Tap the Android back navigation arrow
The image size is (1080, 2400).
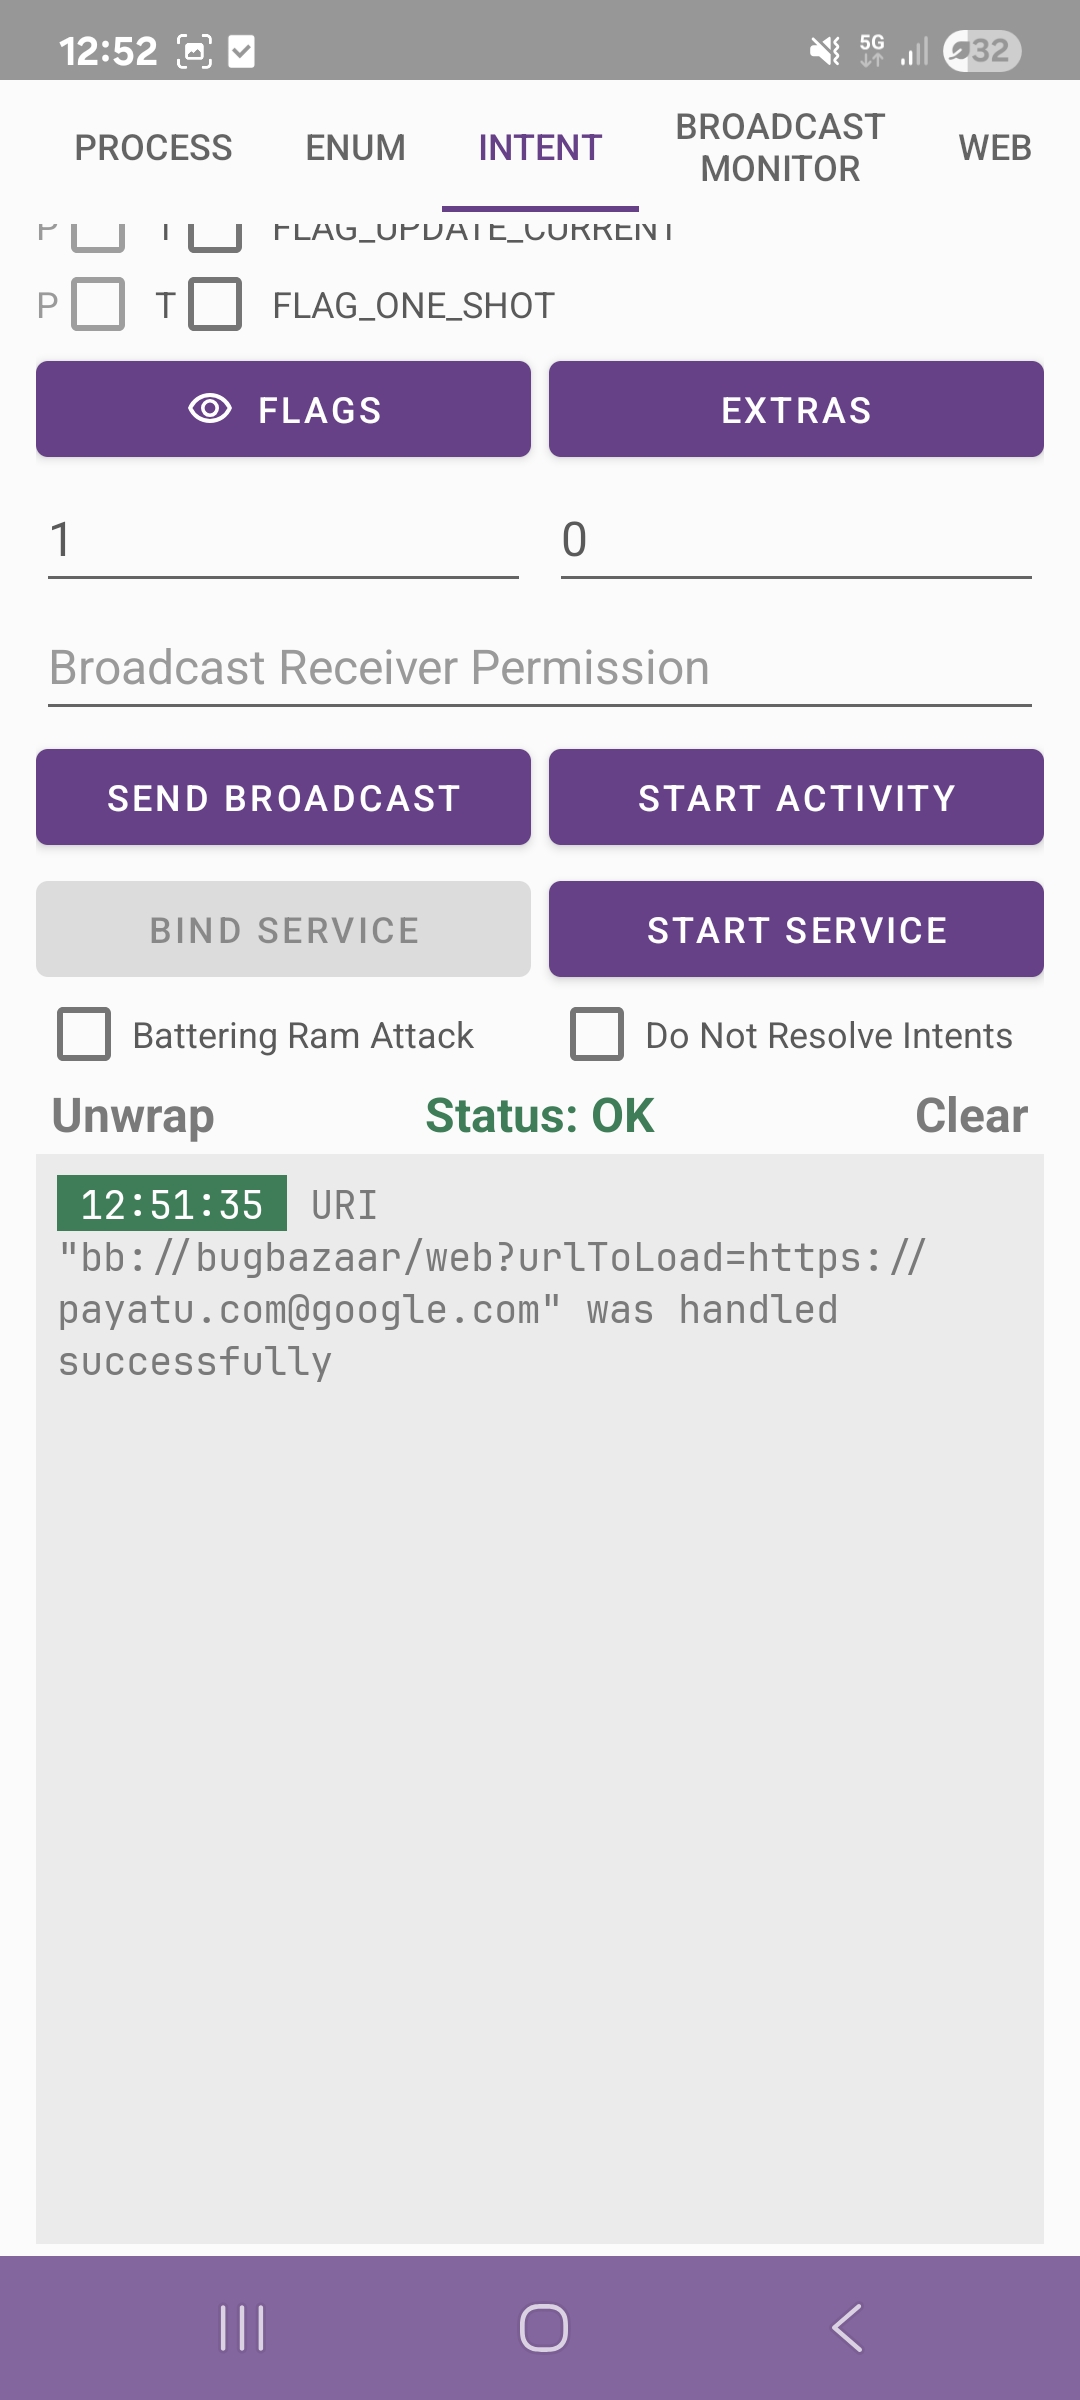(847, 2327)
